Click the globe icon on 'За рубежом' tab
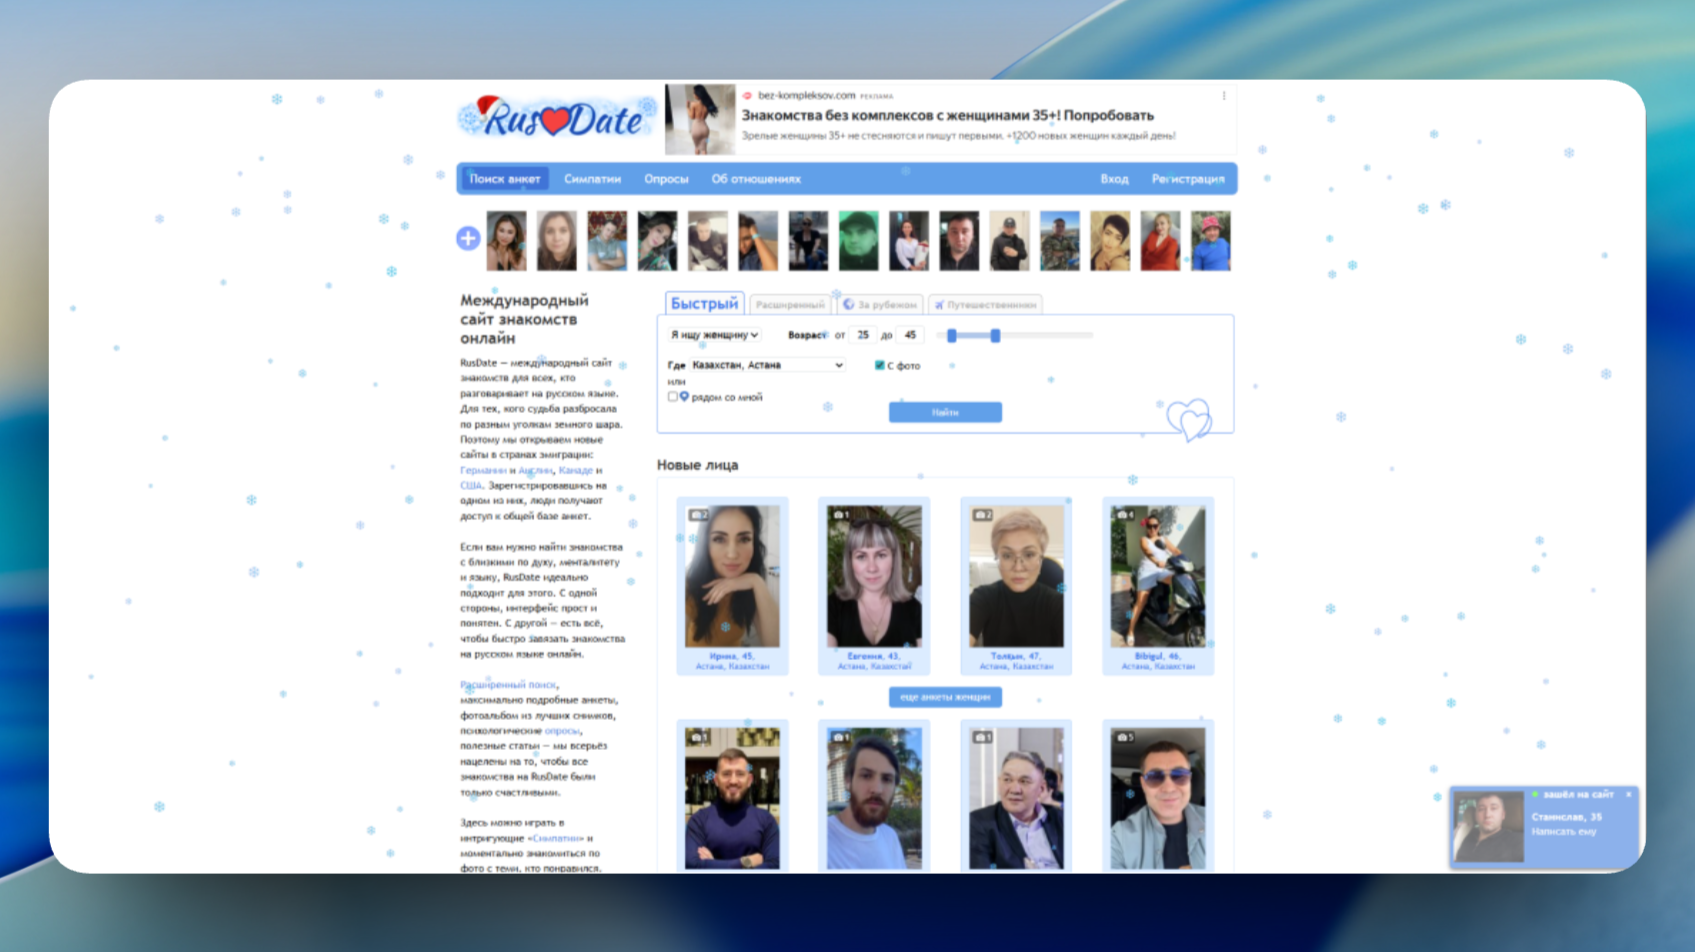Viewport: 1695px width, 952px height. click(x=848, y=304)
